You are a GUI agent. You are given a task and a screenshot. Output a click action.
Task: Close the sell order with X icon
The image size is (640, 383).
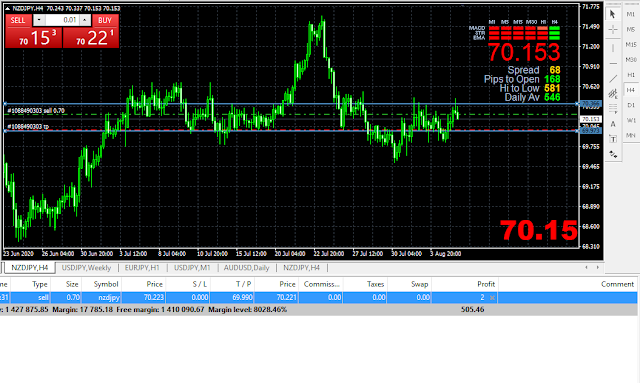492,298
